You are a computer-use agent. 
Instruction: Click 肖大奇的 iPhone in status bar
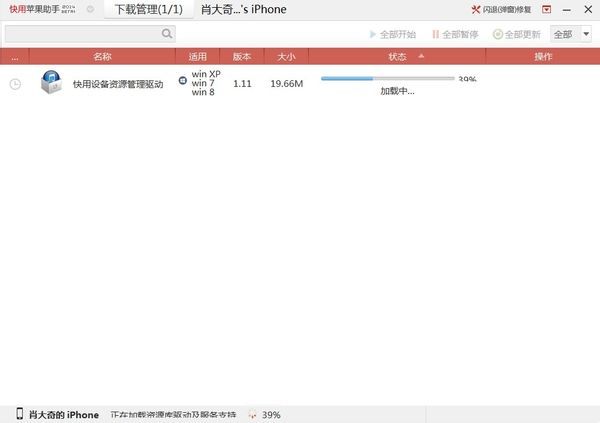pos(64,415)
